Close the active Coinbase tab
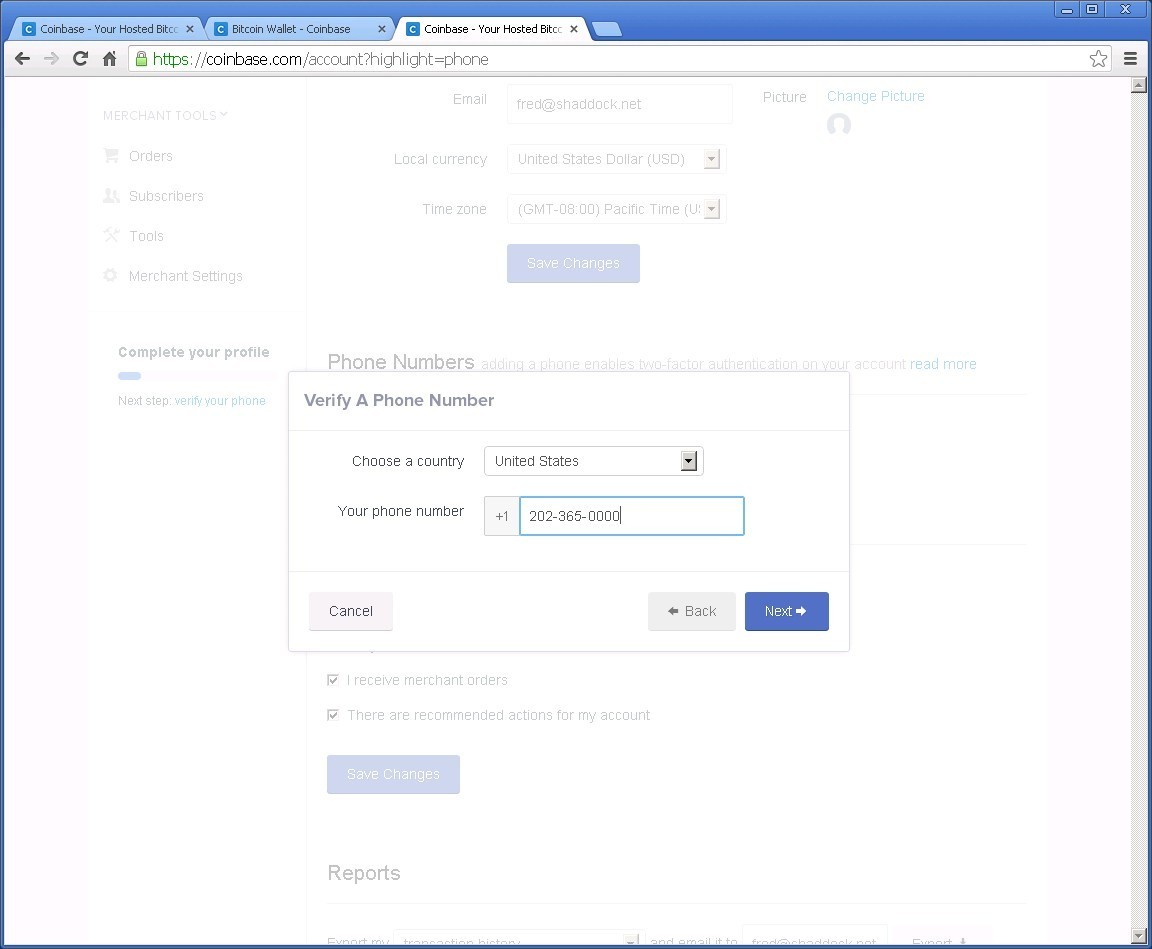 (574, 29)
